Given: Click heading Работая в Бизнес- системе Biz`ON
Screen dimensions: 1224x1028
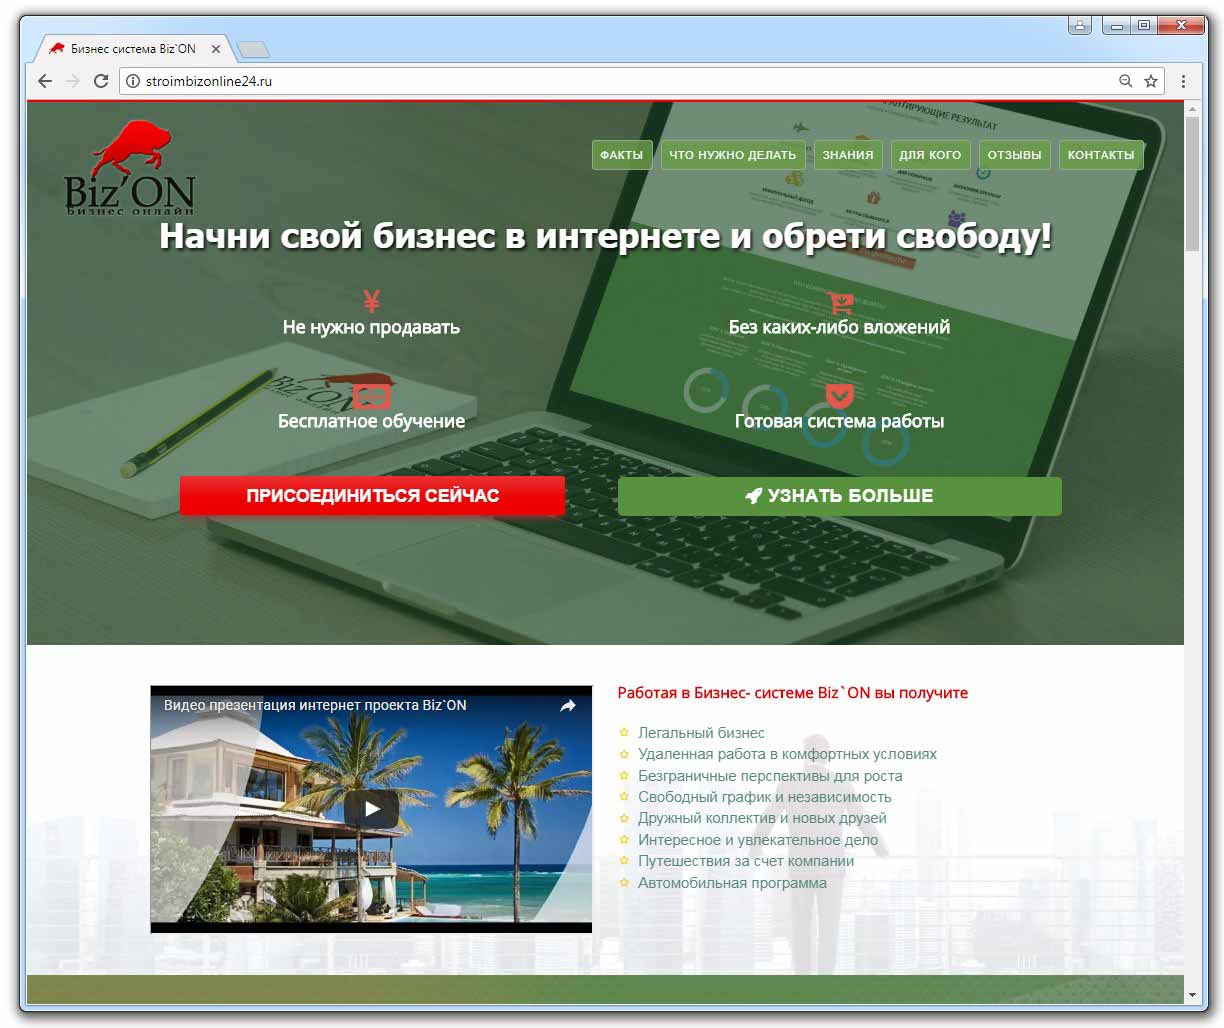Looking at the screenshot, I should (x=793, y=693).
